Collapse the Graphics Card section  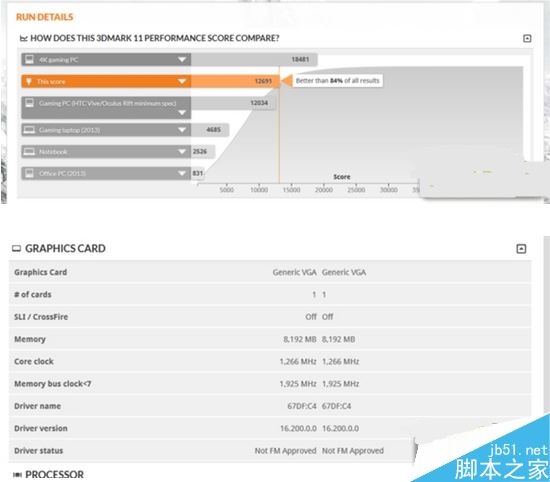[x=521, y=249]
